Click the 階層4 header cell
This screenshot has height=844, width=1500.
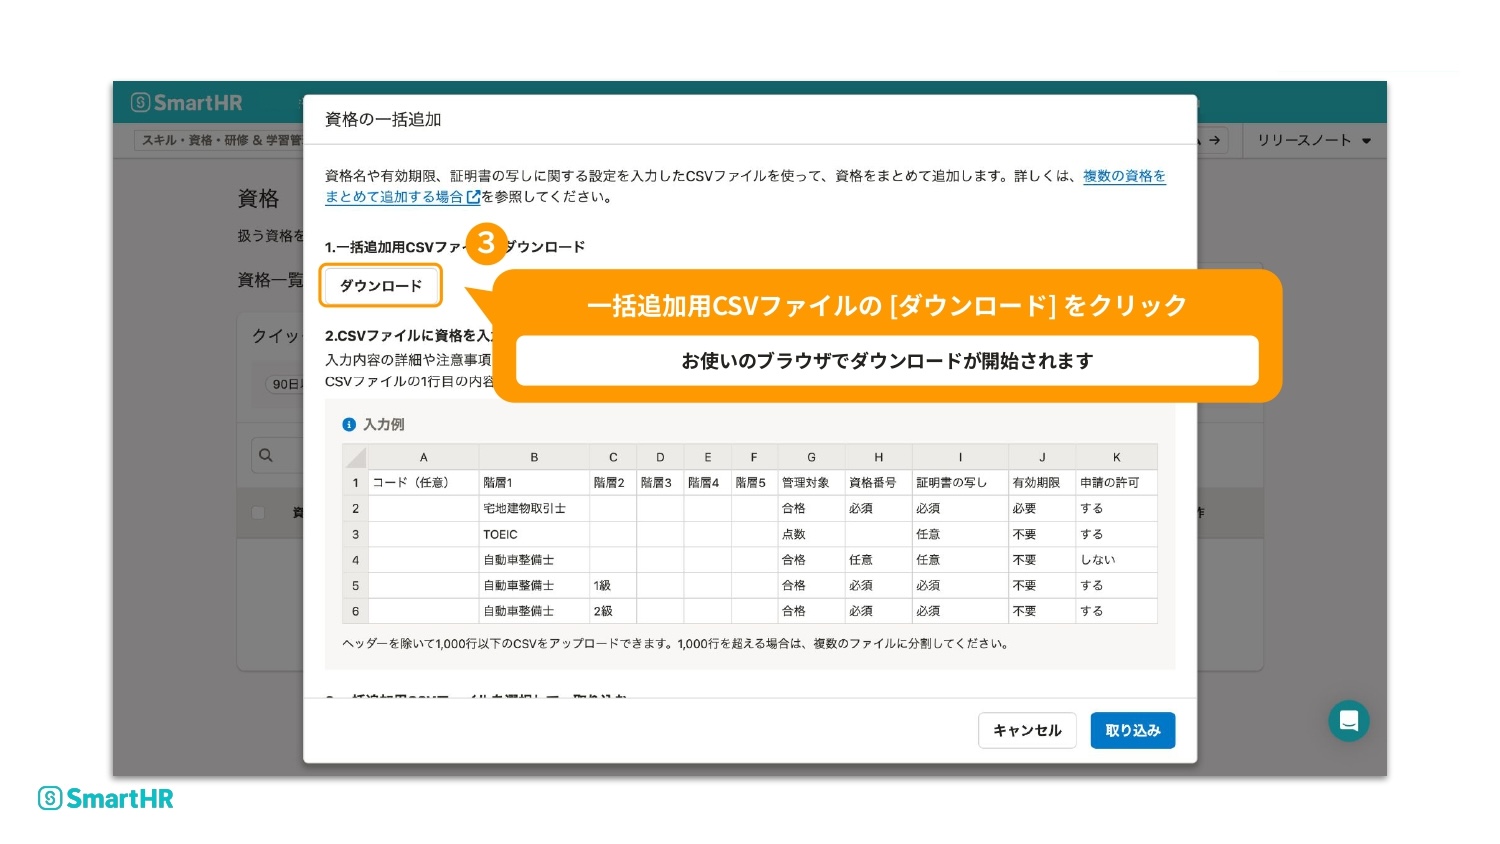coord(707,483)
